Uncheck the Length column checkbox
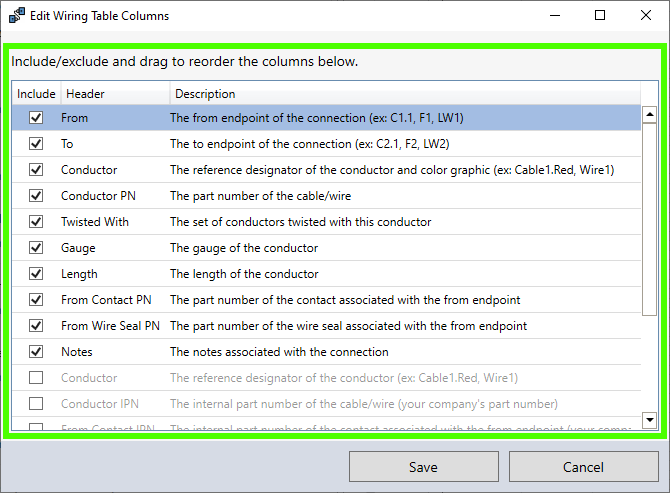Viewport: 670px width, 493px height. 36,273
